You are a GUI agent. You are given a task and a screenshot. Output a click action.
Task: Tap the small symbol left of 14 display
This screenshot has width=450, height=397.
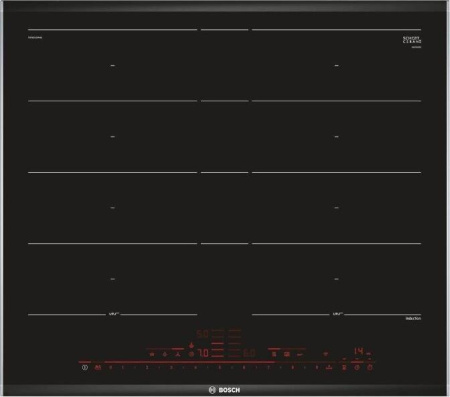point(326,354)
